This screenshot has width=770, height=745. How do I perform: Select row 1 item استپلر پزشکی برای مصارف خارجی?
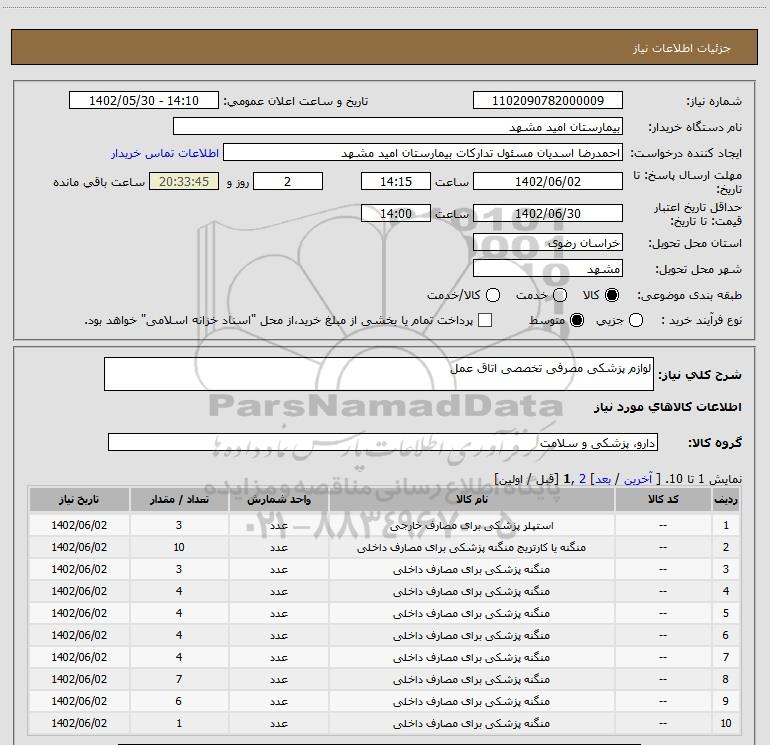click(x=471, y=525)
